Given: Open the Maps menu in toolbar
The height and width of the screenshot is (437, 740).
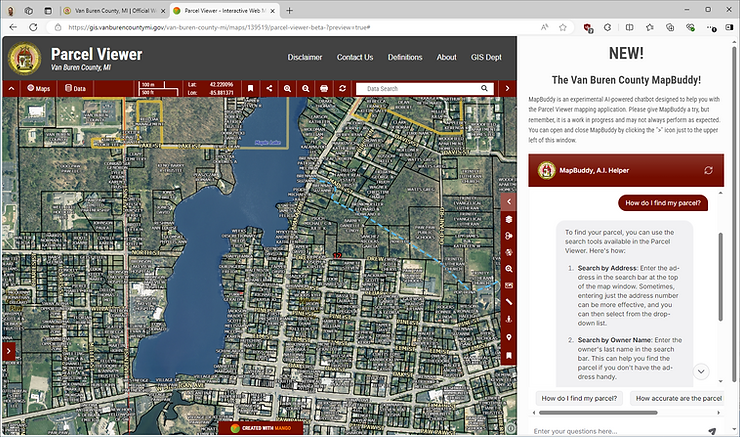Looking at the screenshot, I should [39, 88].
